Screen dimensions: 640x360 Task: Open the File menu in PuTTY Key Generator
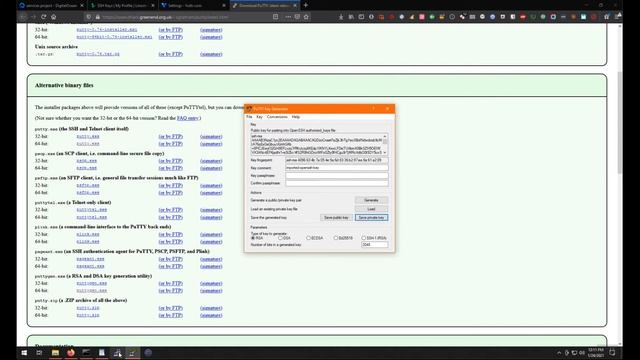[249, 117]
